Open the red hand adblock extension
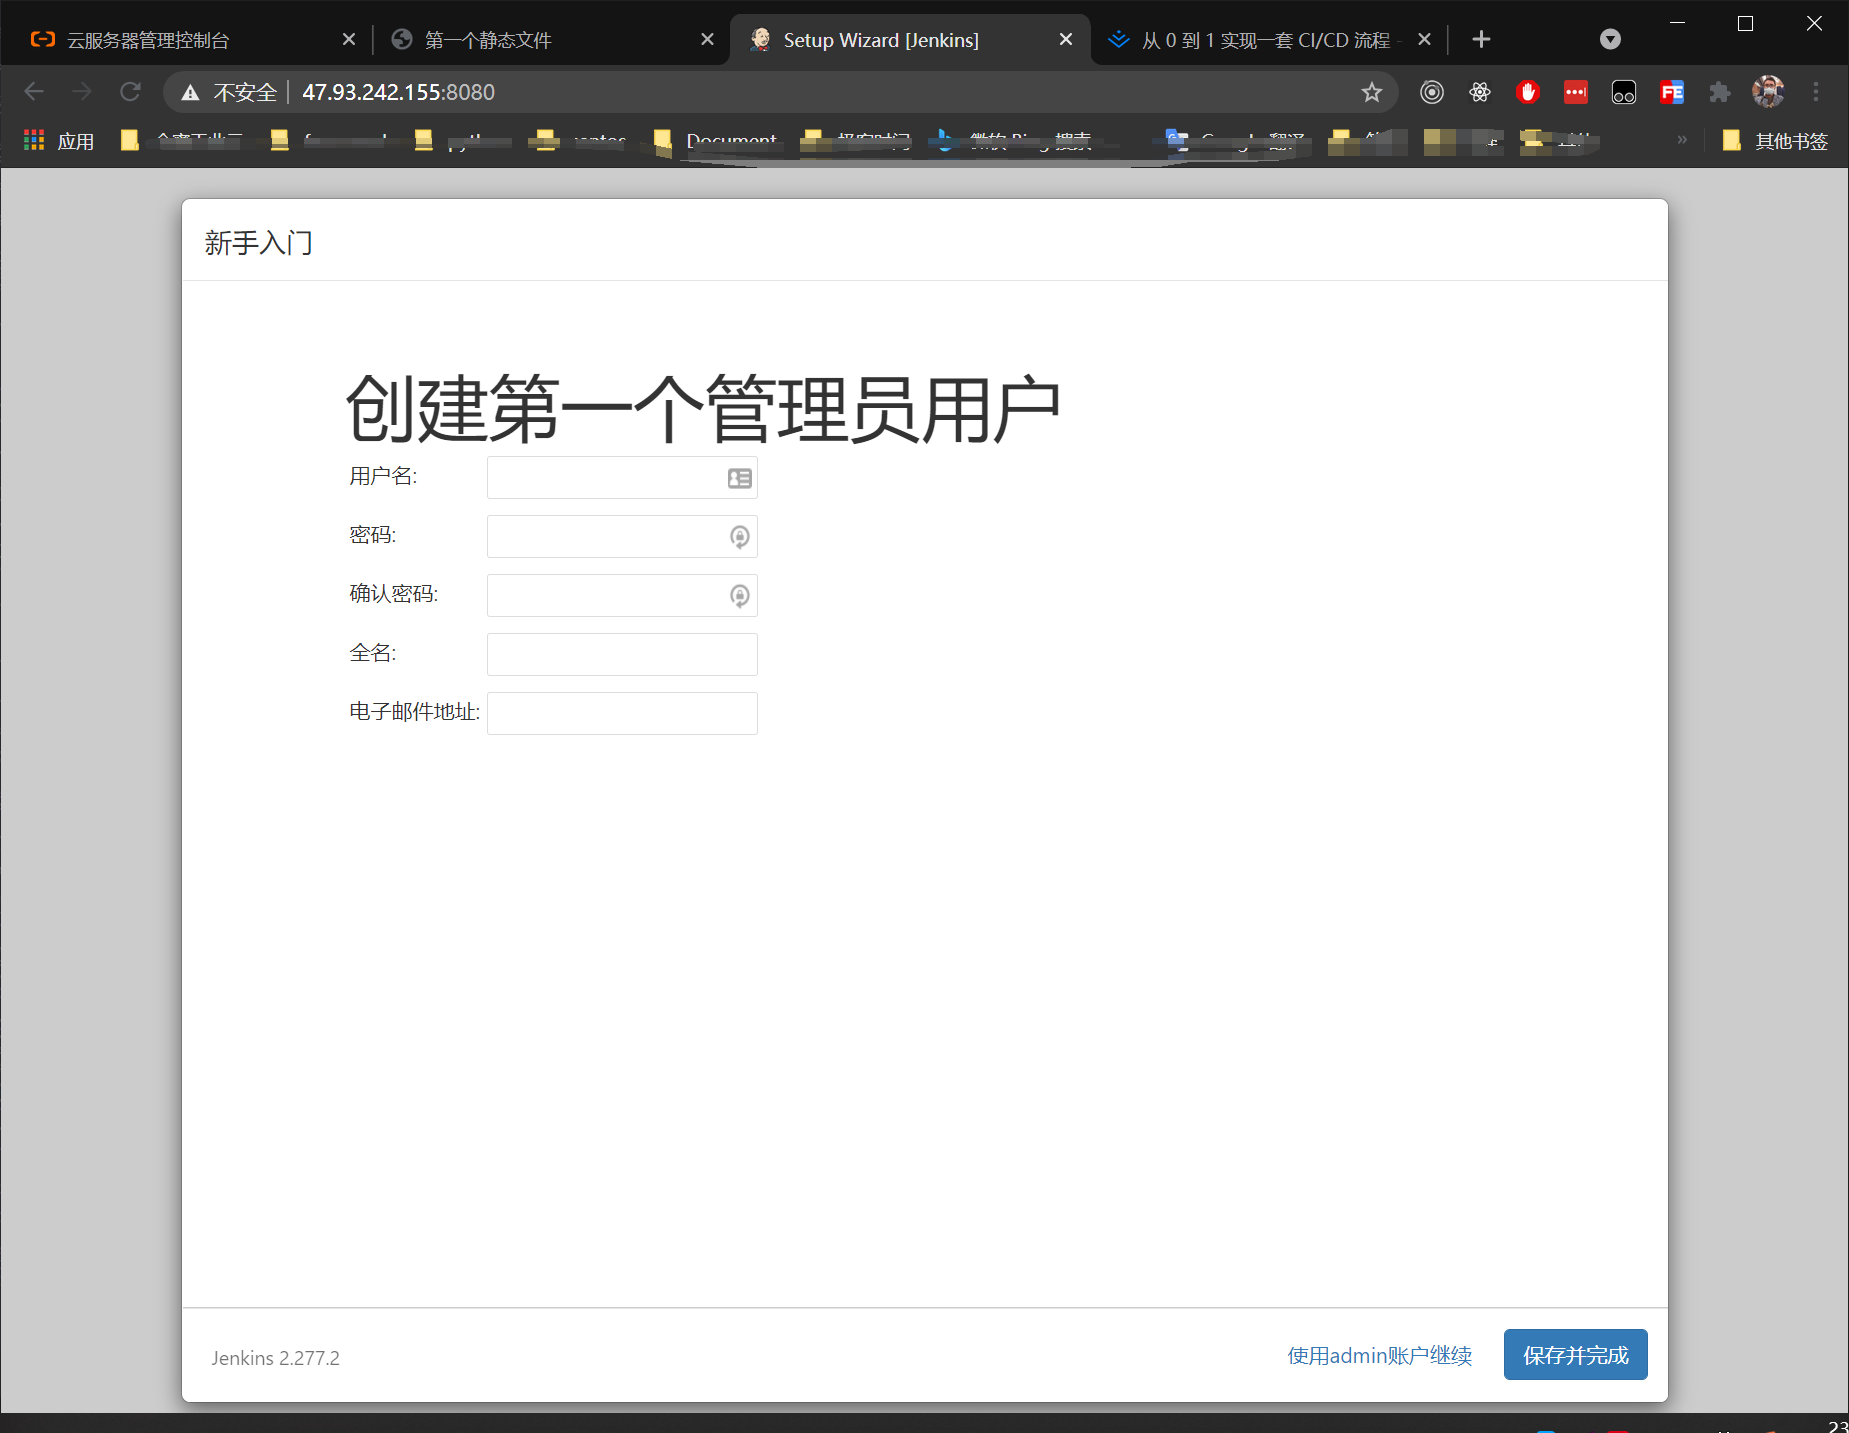 pos(1528,92)
